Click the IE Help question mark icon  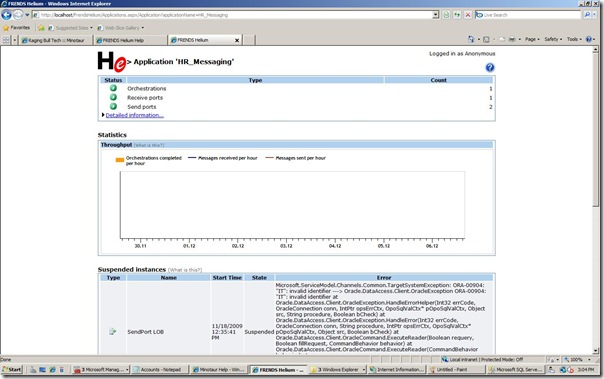pos(589,39)
